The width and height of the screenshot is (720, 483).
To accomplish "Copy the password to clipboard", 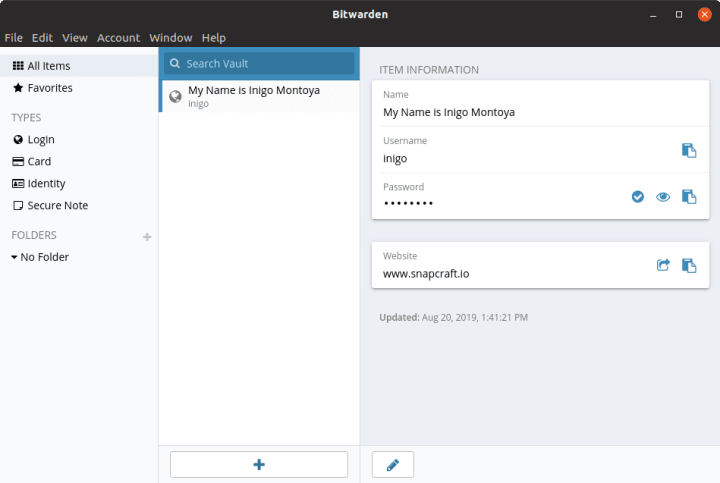I will click(x=689, y=197).
